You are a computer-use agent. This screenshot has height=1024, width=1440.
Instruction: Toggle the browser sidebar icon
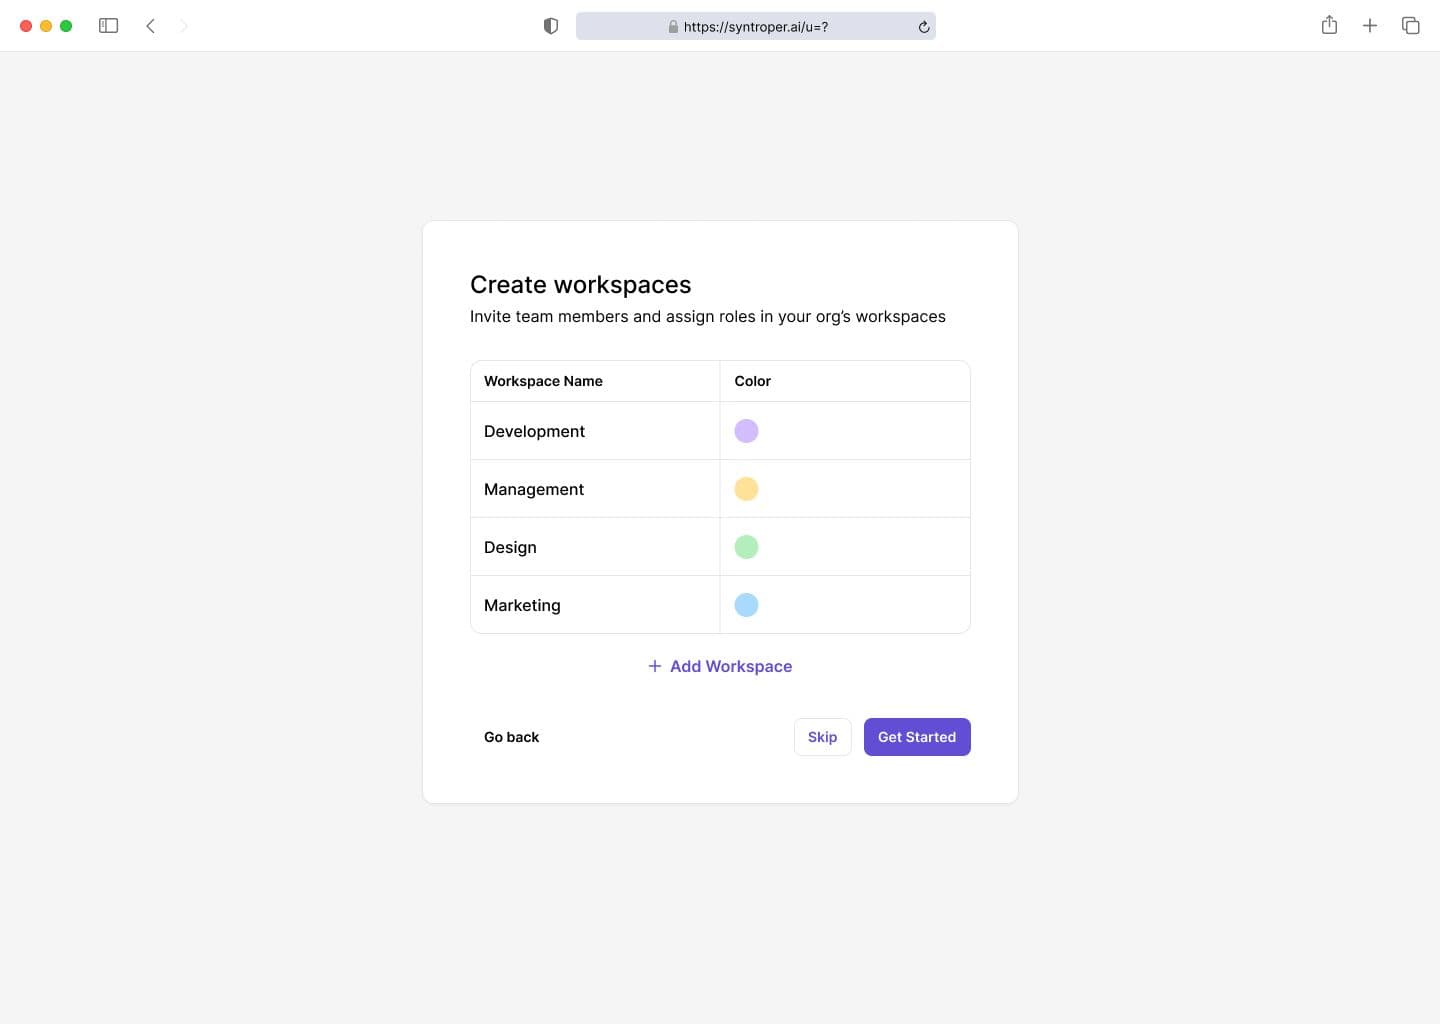point(109,26)
